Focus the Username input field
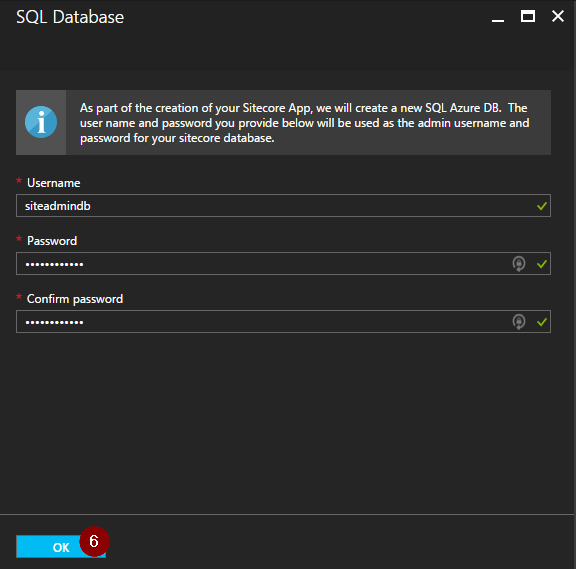Image resolution: width=576 pixels, height=569 pixels. point(283,206)
